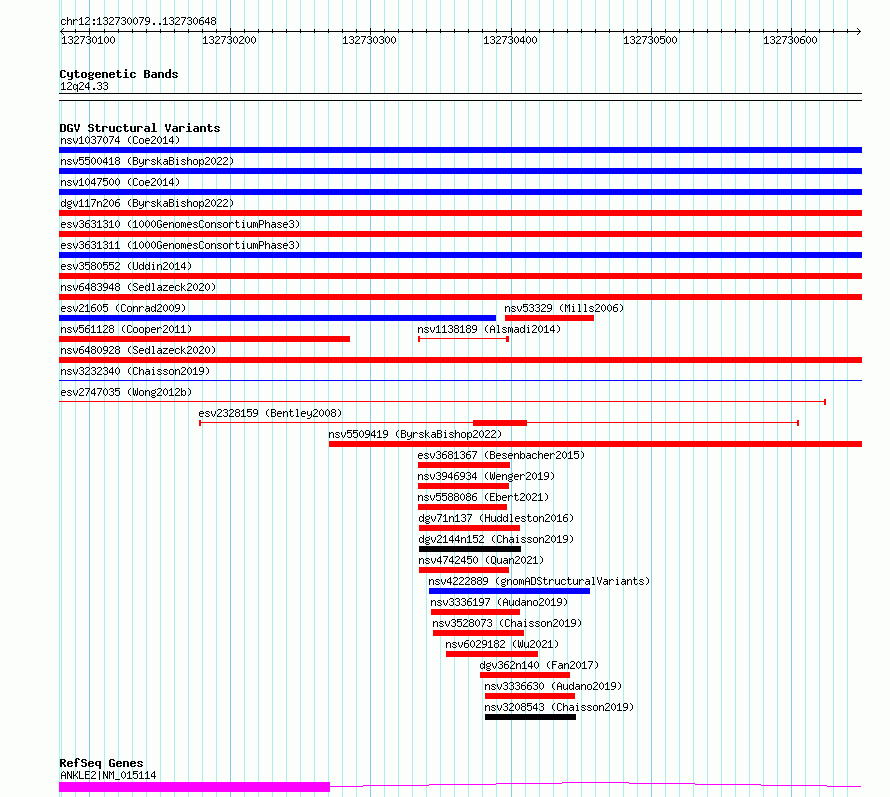Click the RefSeq Genes track title
This screenshot has height=797, width=890.
[101, 763]
